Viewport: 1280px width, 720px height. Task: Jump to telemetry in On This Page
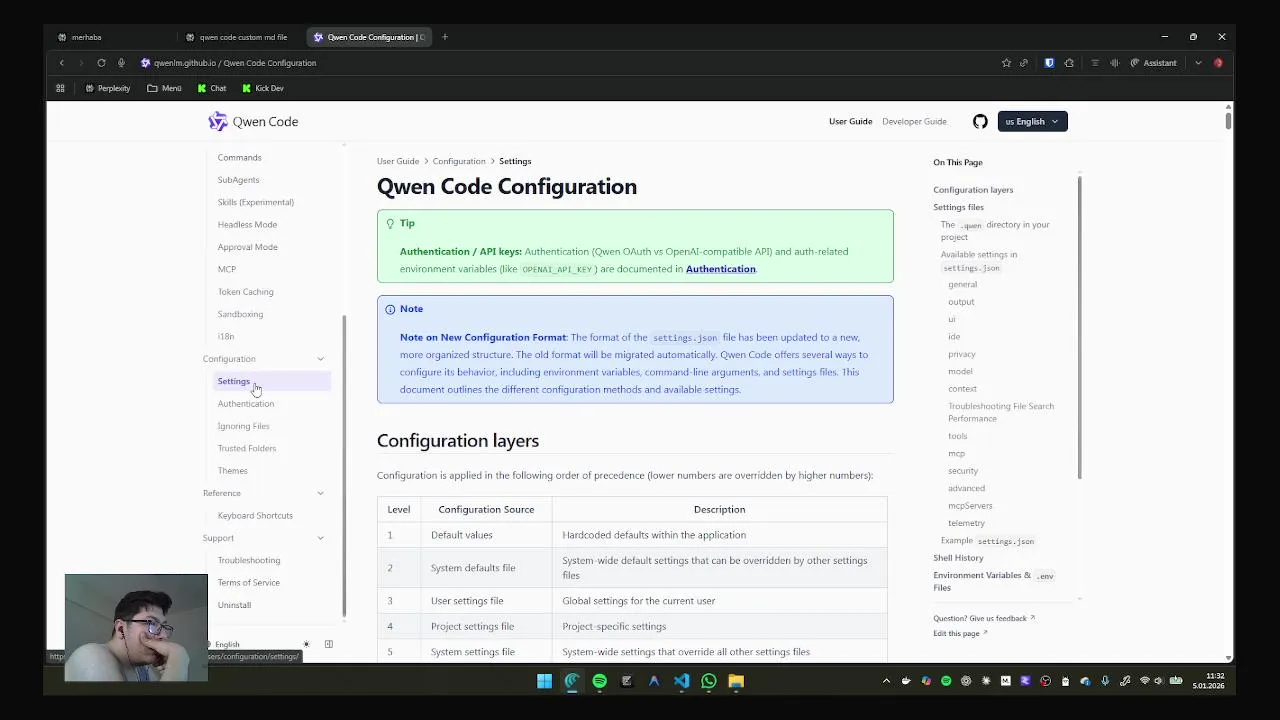[966, 523]
